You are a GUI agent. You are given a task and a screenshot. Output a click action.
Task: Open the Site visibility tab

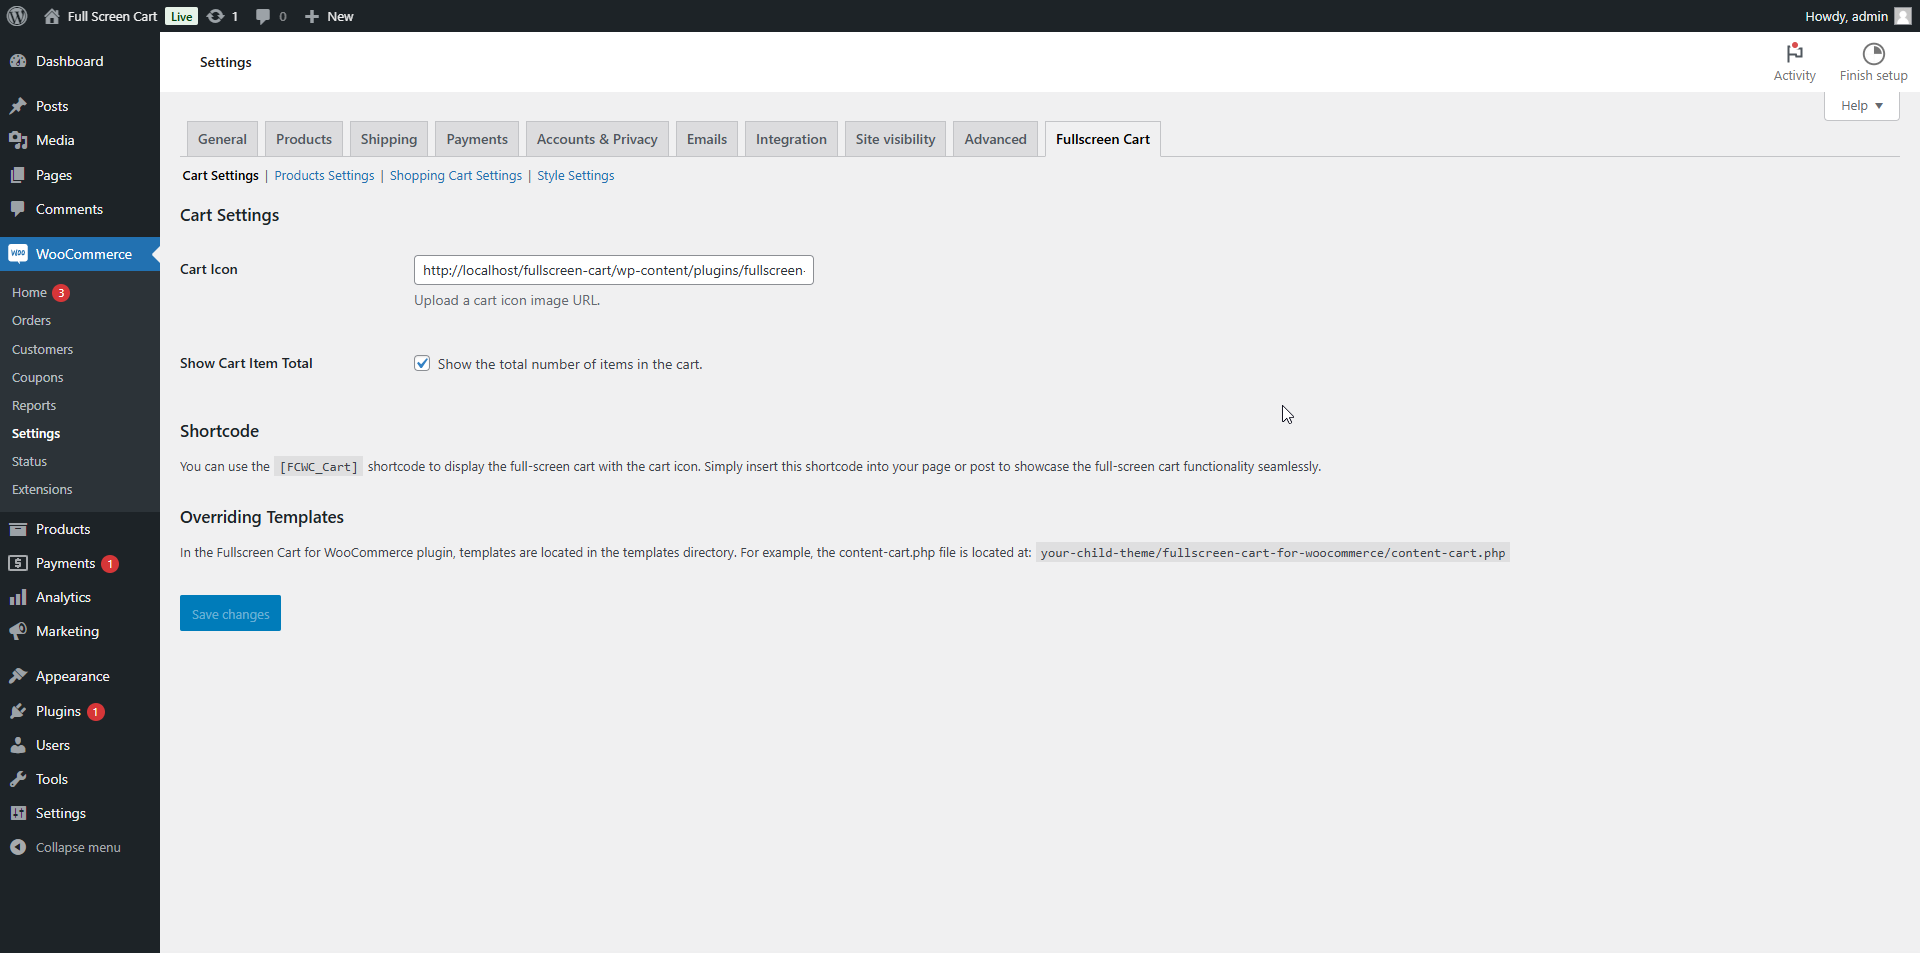point(895,139)
